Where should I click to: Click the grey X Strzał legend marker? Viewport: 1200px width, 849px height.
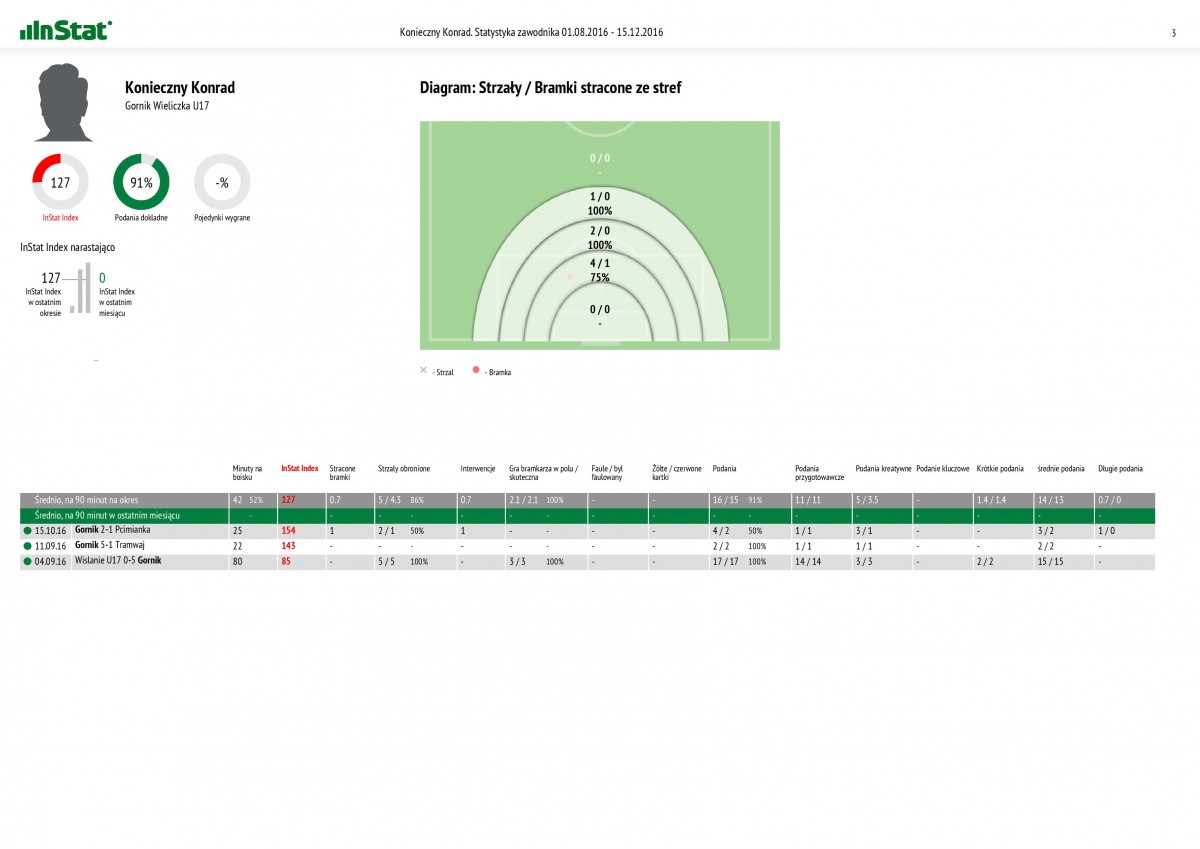[x=423, y=370]
